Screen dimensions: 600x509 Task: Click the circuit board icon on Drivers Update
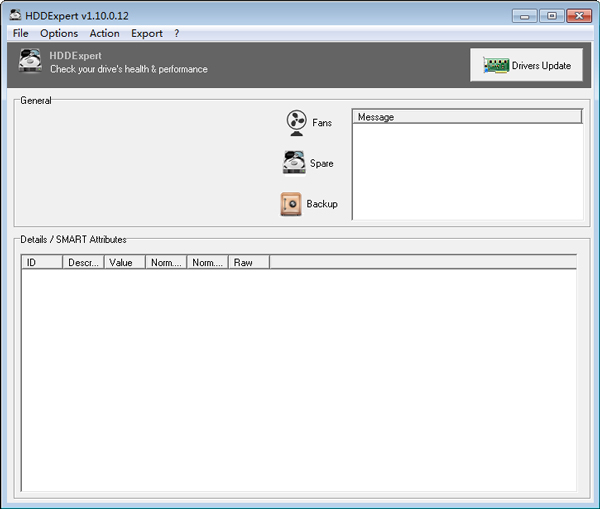(496, 65)
